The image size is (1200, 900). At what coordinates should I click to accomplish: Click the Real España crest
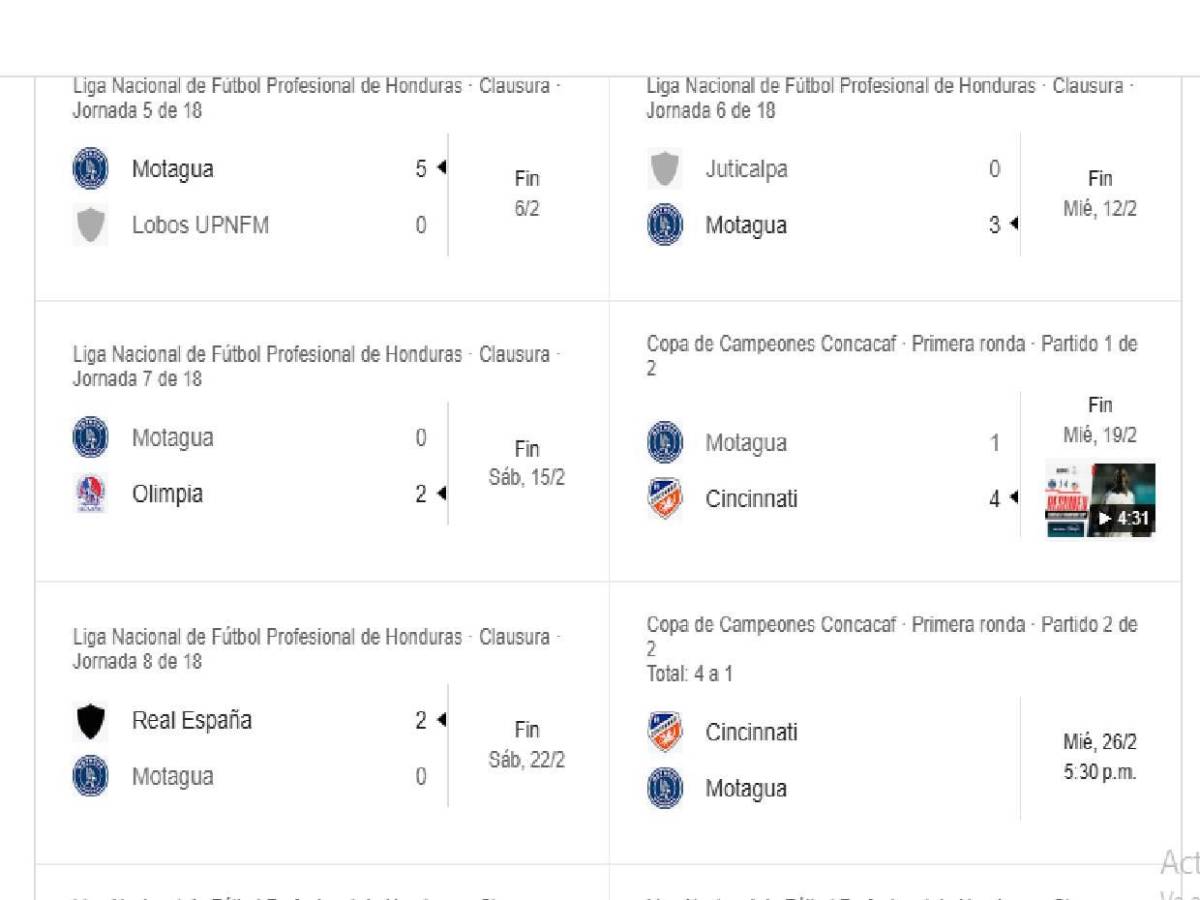pyautogui.click(x=90, y=720)
